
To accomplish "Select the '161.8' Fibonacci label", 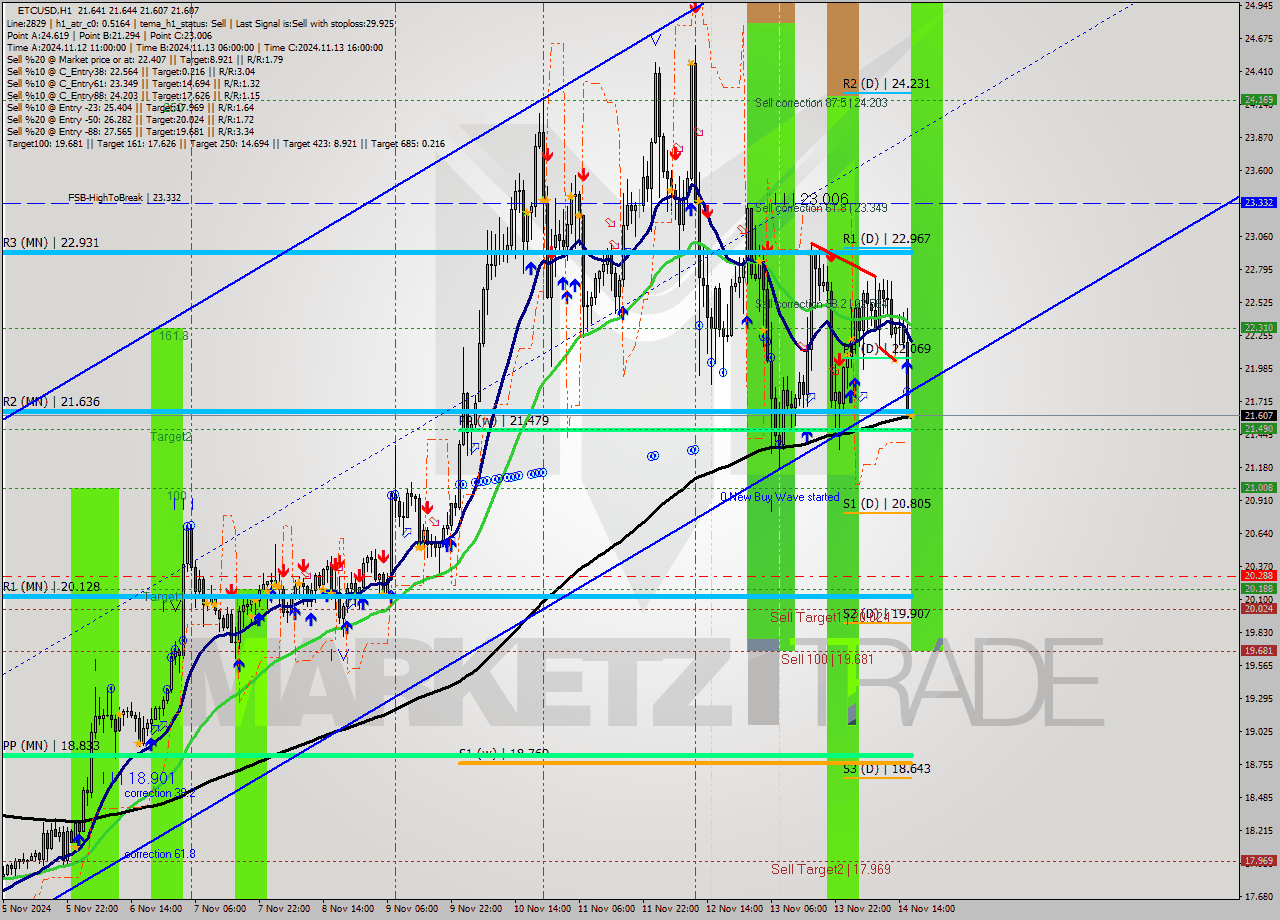I will 174,336.
